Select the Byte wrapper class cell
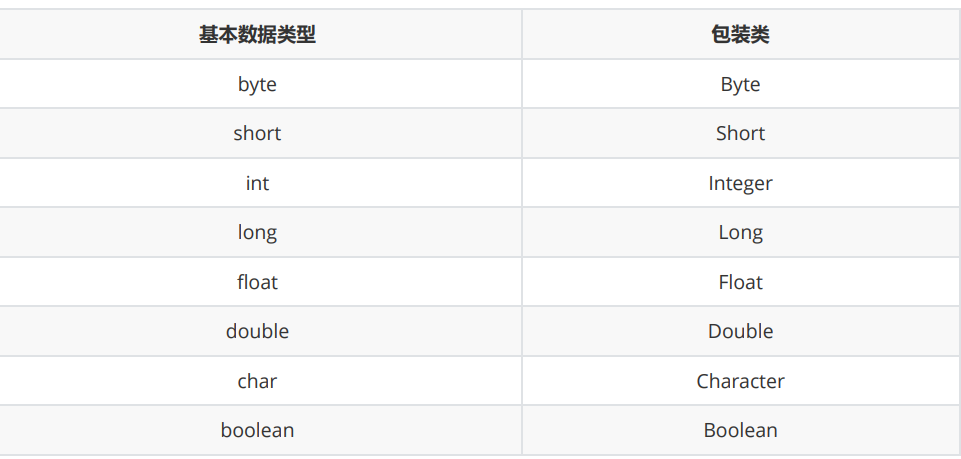 click(x=741, y=84)
